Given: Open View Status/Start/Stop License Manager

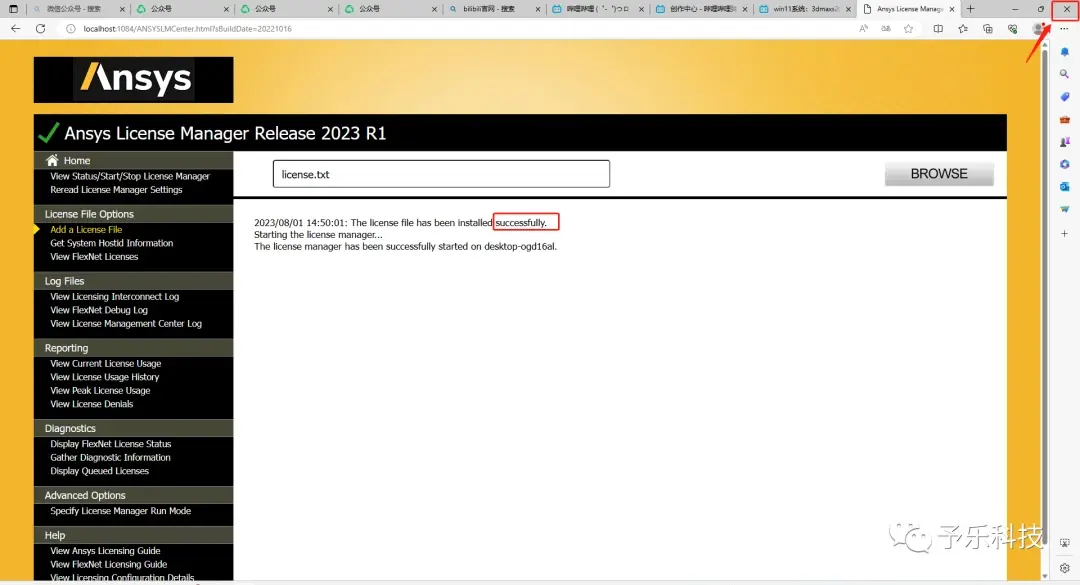Looking at the screenshot, I should click(x=129, y=176).
